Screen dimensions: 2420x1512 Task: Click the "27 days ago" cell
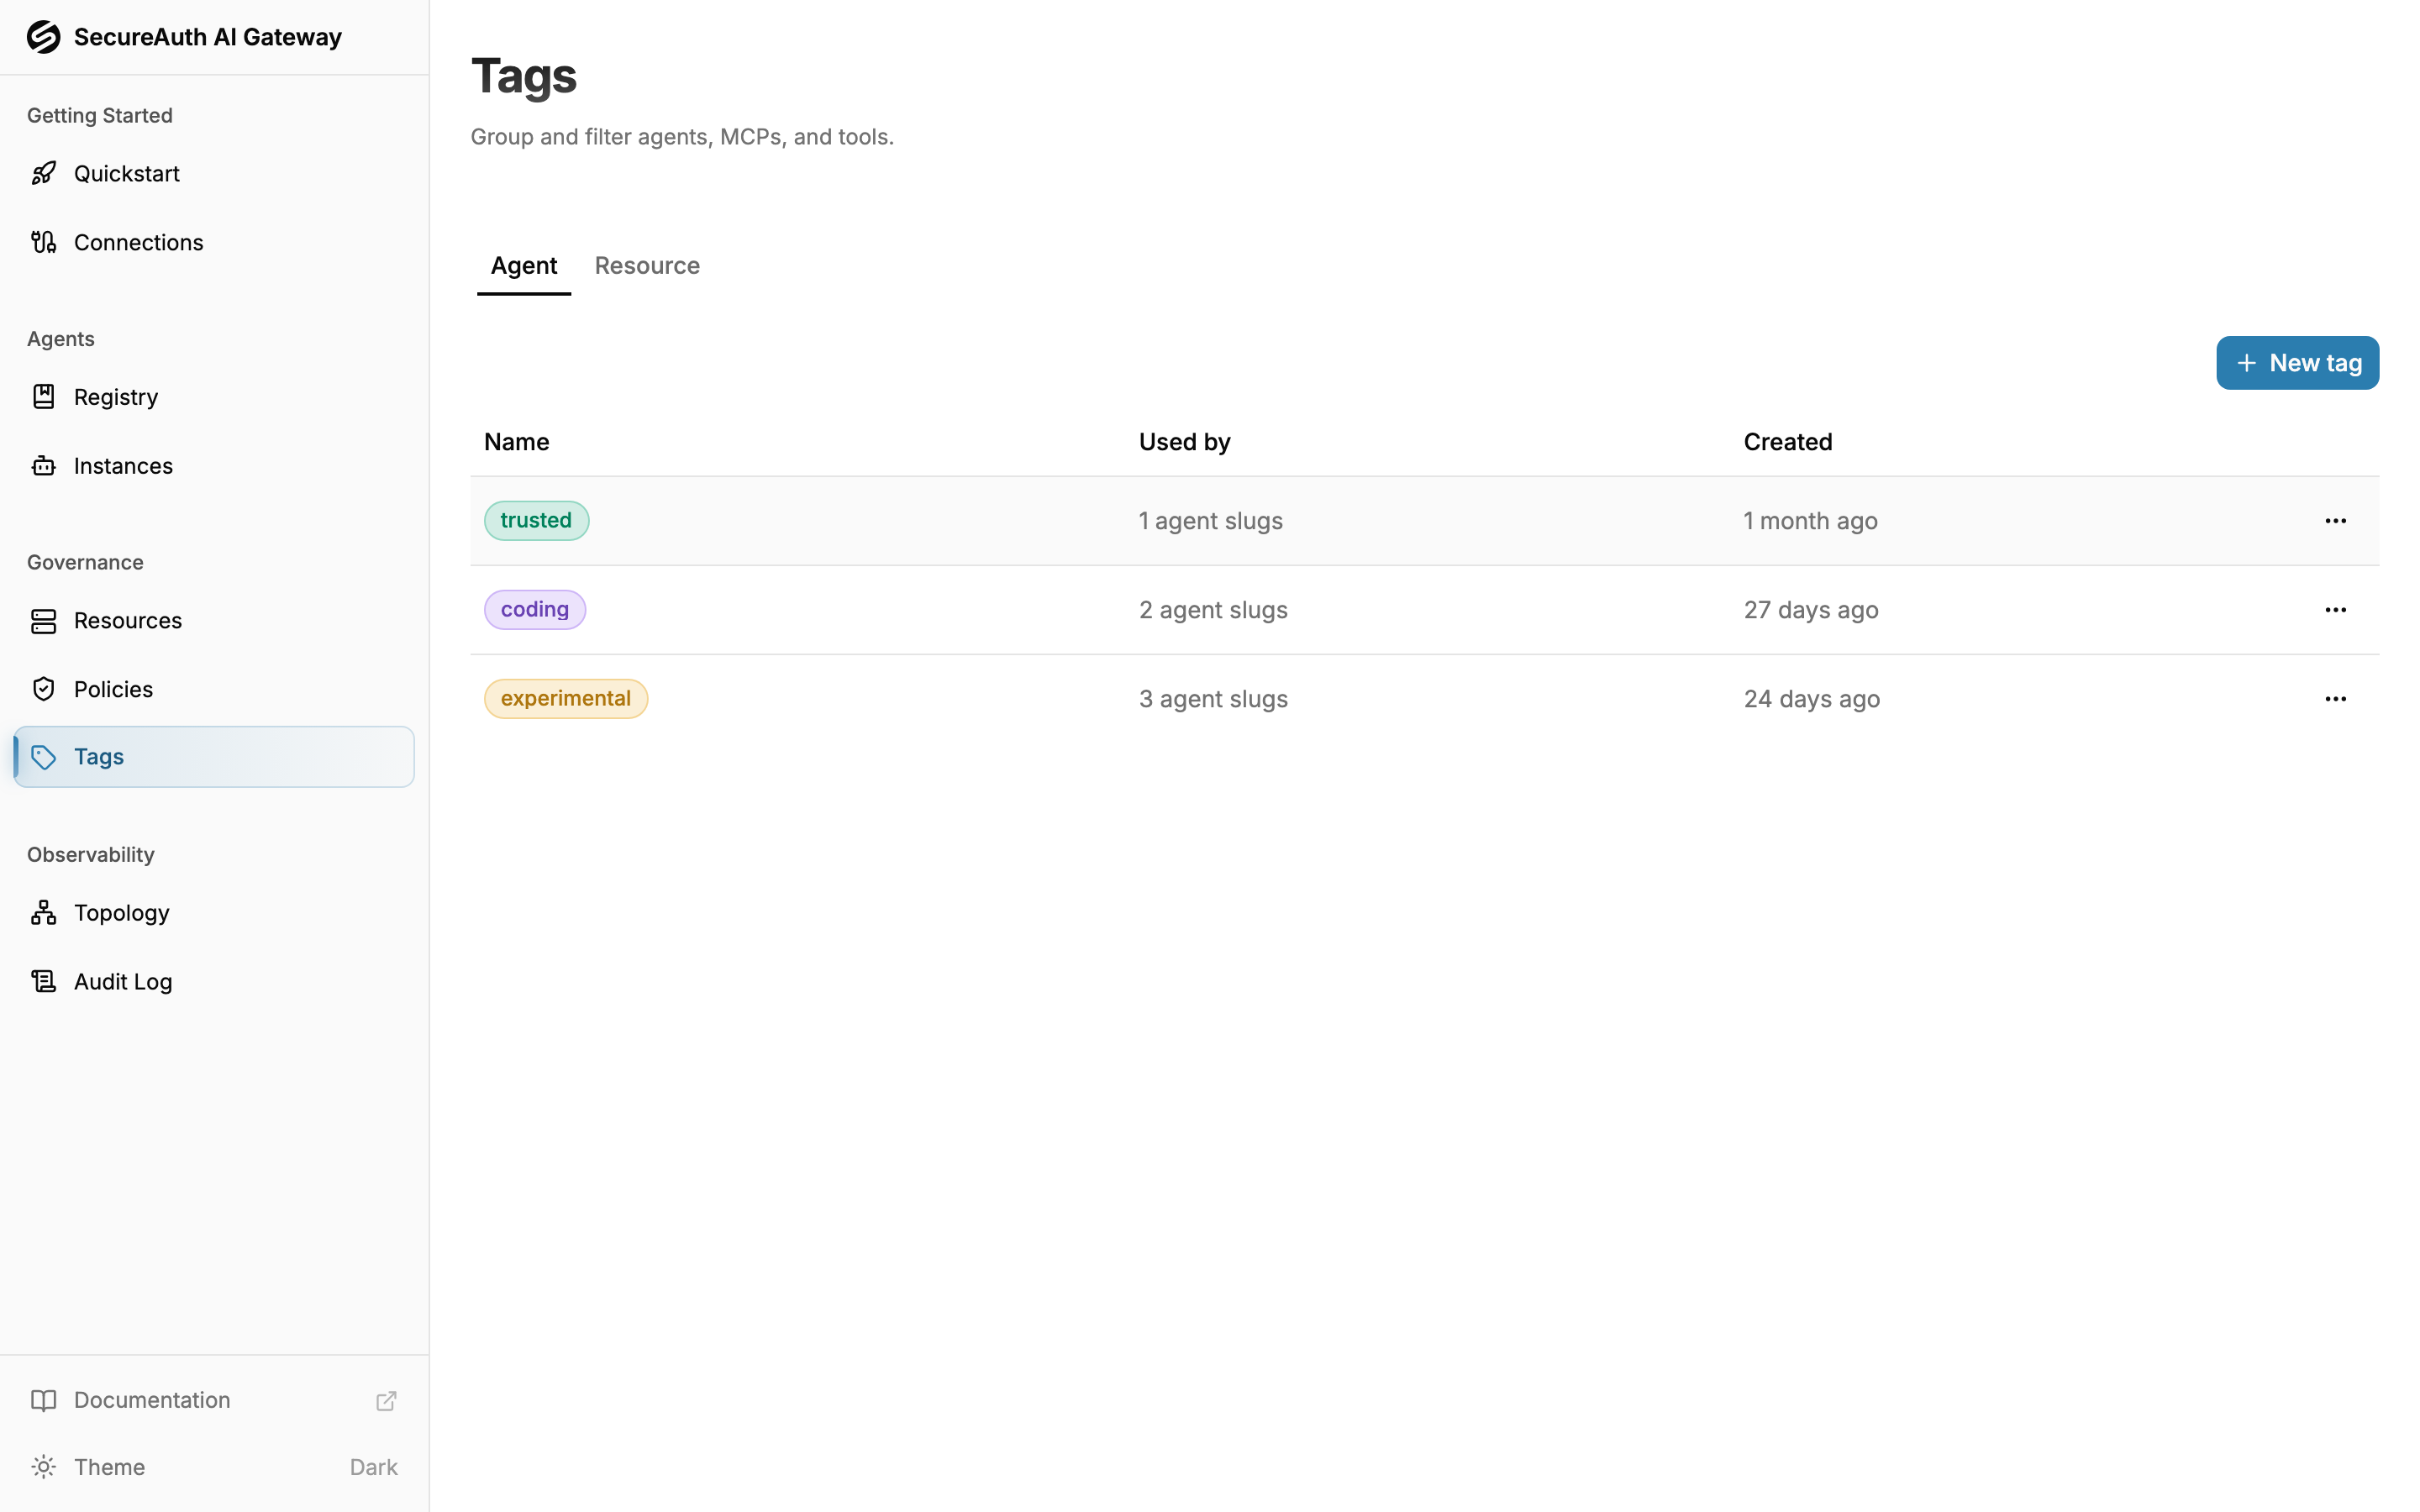tap(1811, 610)
